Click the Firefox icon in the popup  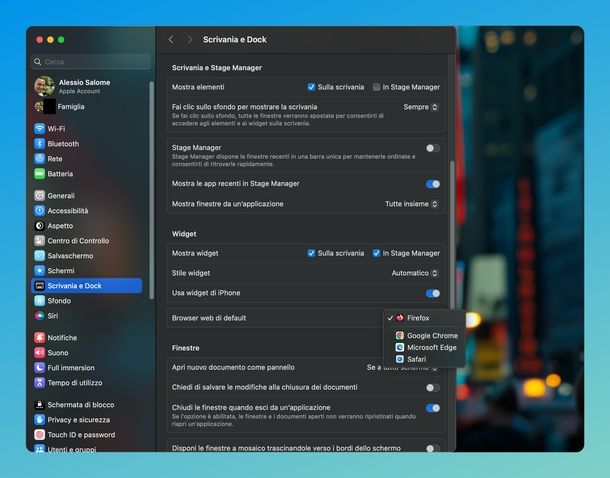coord(400,318)
